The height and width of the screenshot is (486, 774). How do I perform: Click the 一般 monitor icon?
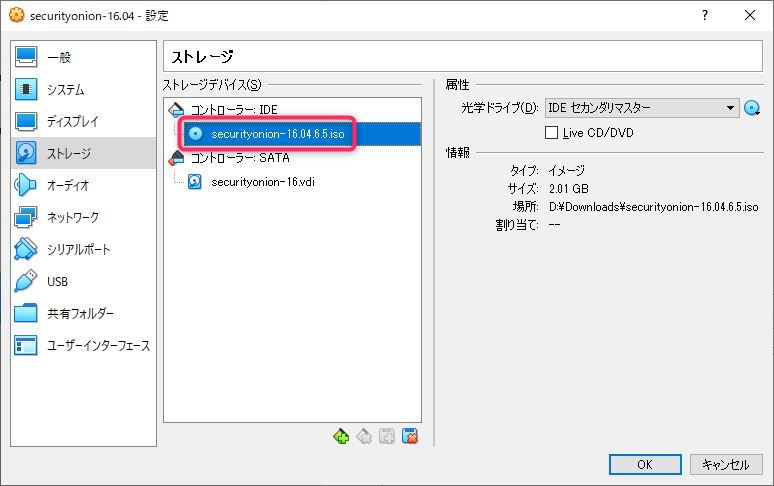(x=26, y=57)
